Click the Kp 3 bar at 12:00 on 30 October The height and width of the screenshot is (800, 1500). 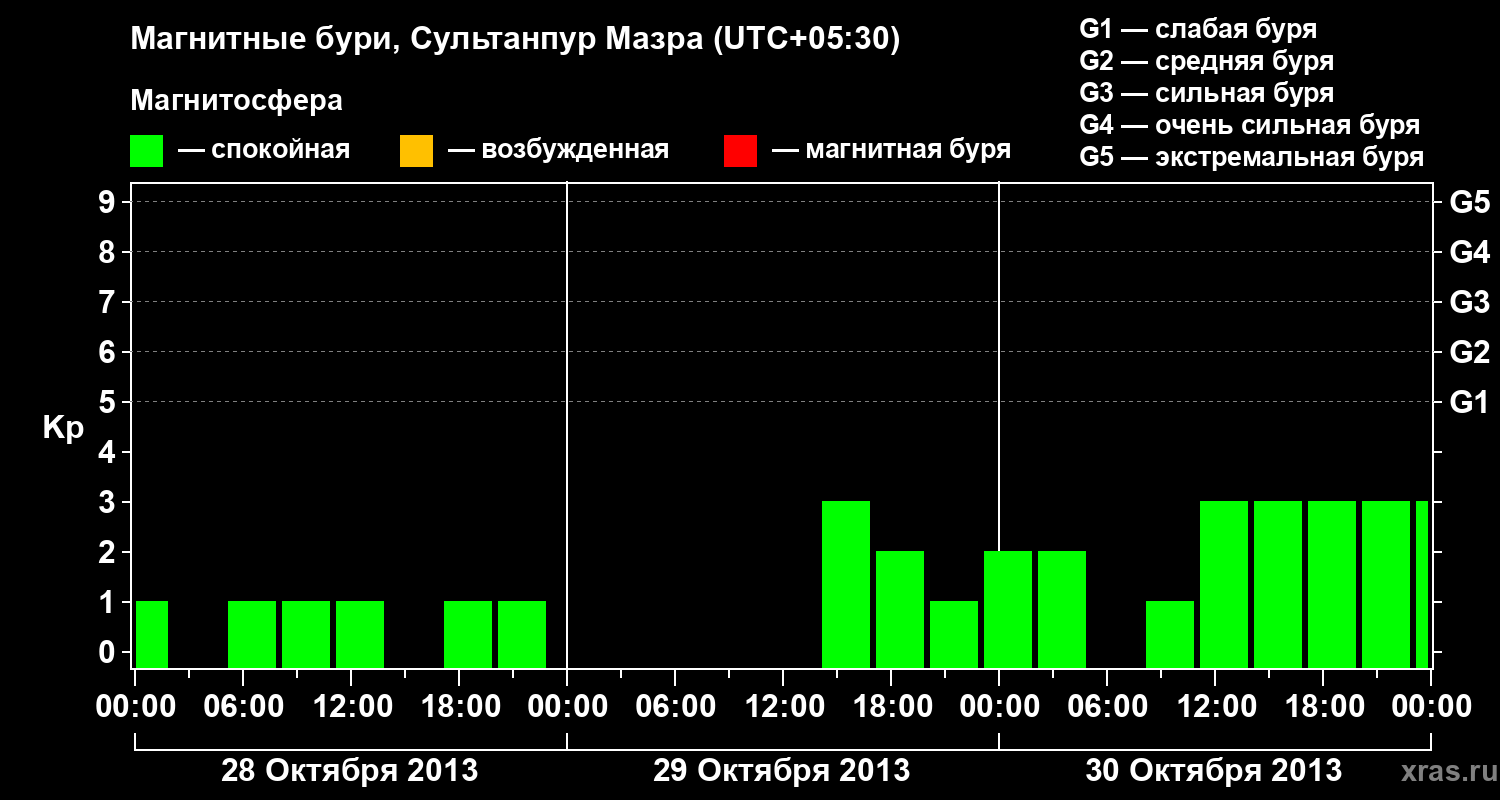pos(1224,584)
